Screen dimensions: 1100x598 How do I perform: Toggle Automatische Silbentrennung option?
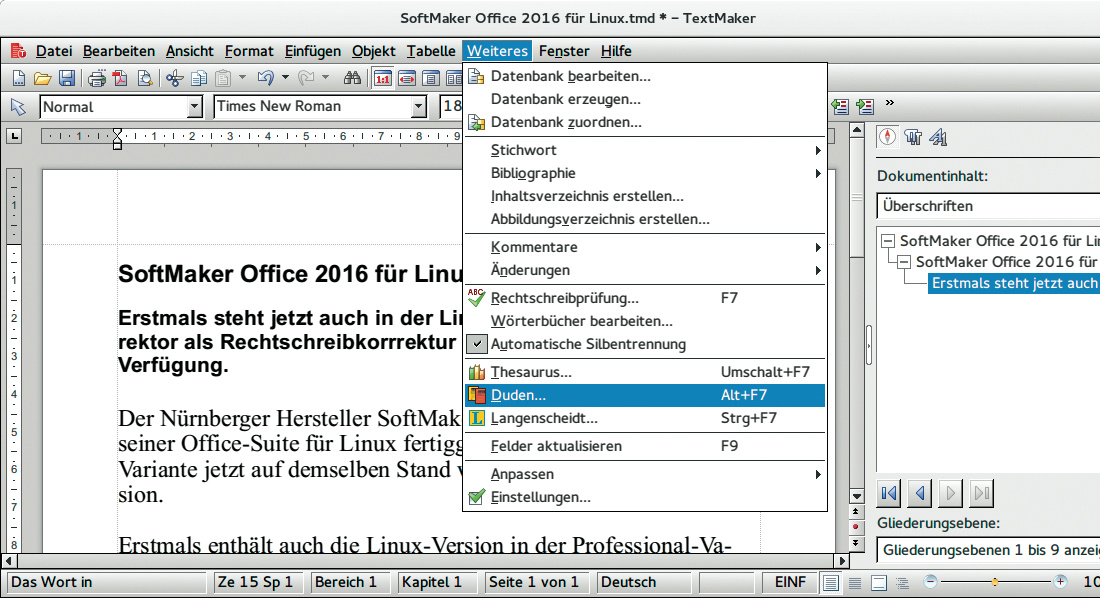click(588, 344)
